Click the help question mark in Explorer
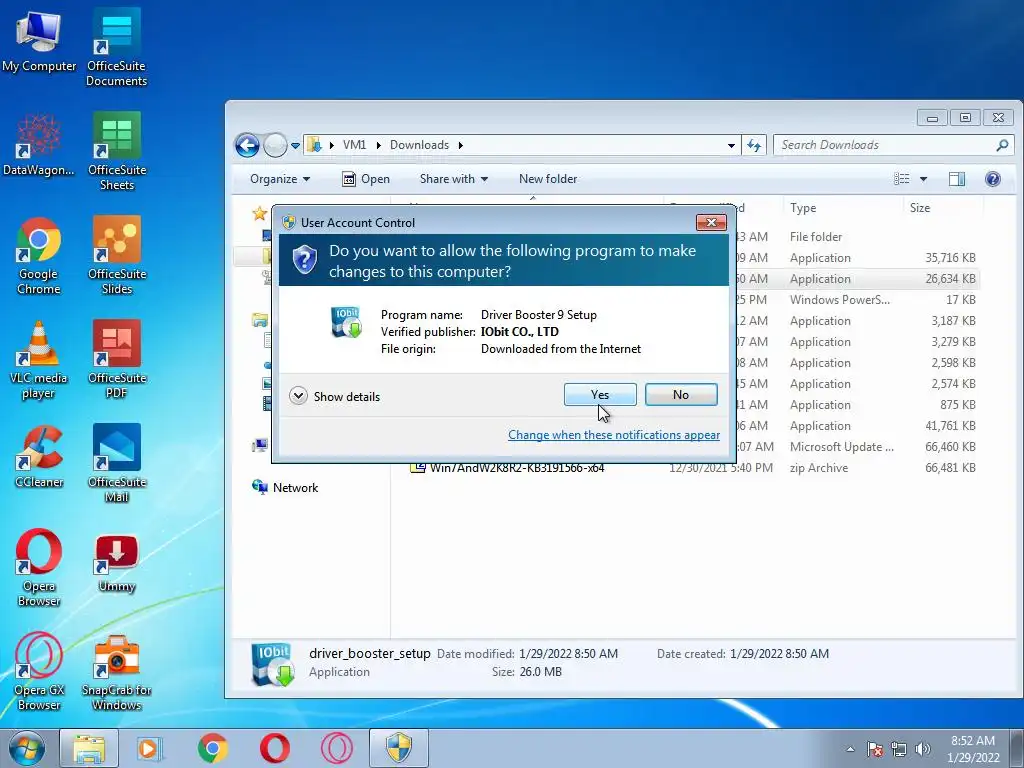Image resolution: width=1024 pixels, height=768 pixels. [993, 179]
